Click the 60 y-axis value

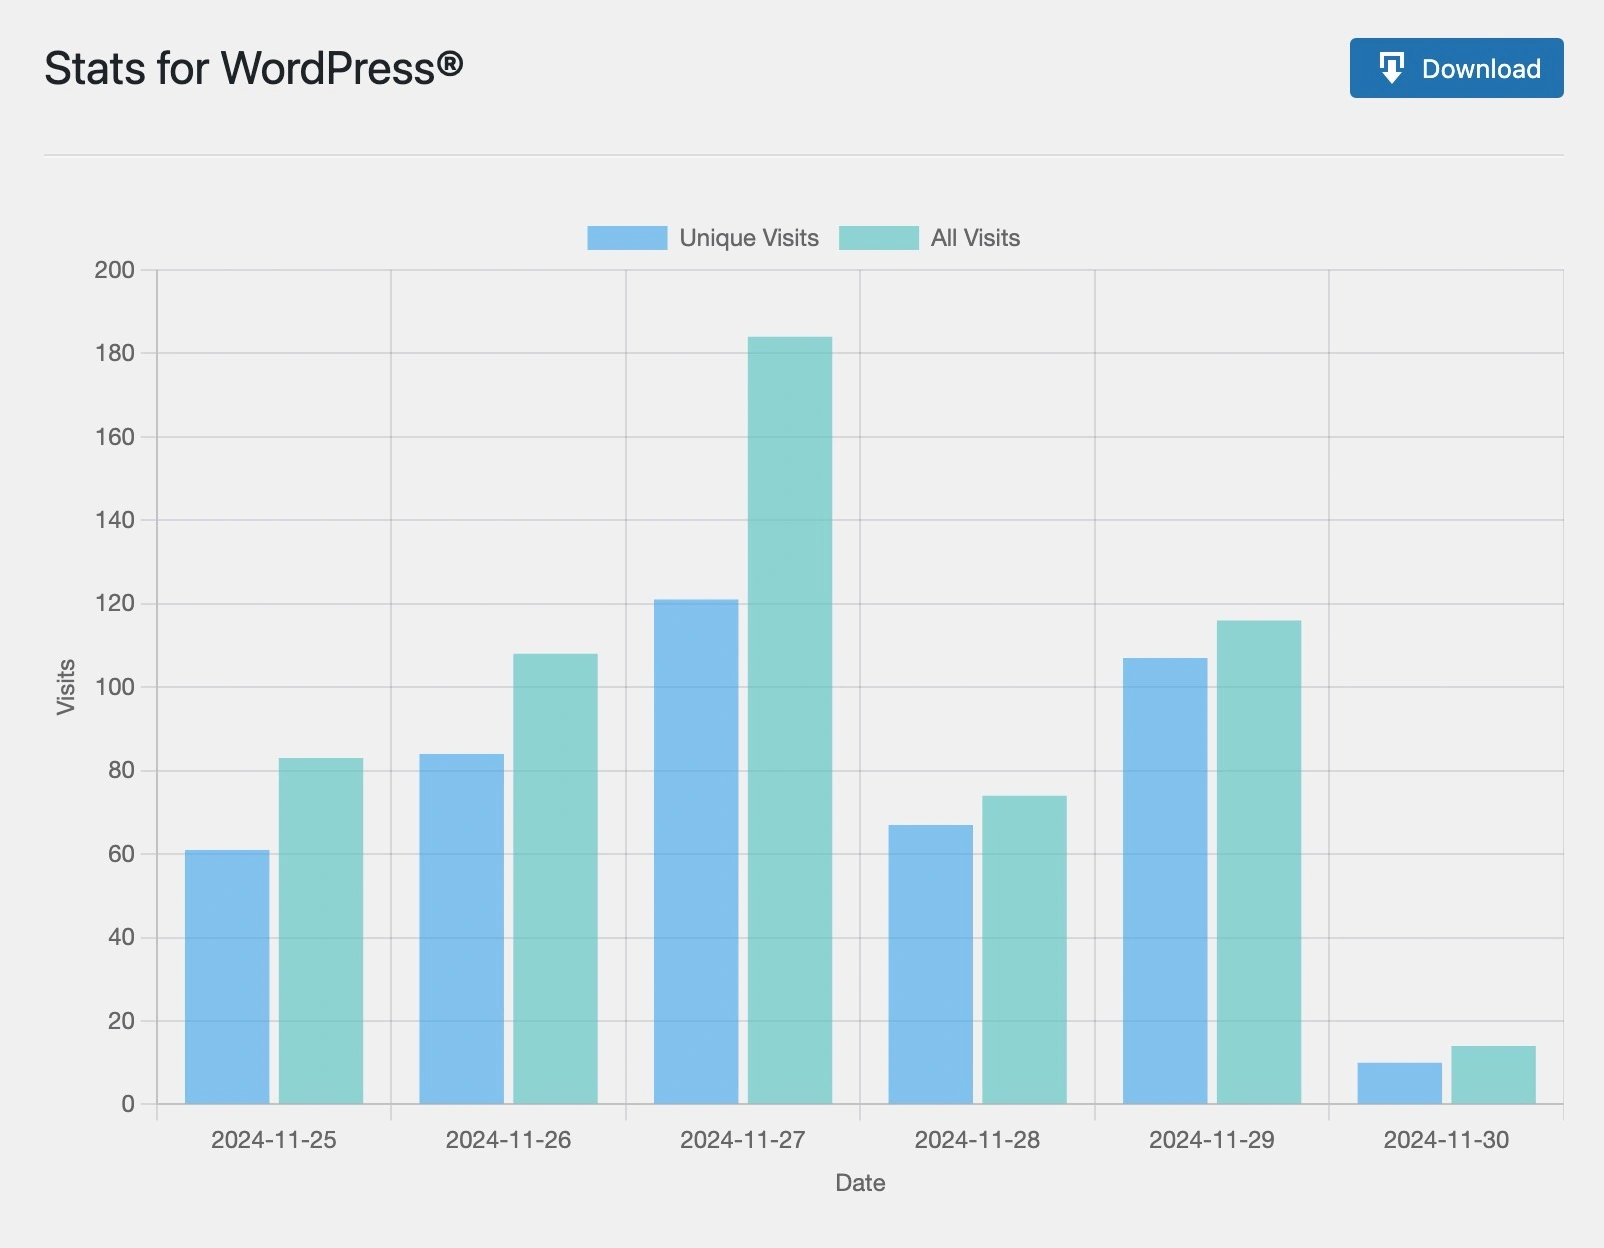(121, 854)
